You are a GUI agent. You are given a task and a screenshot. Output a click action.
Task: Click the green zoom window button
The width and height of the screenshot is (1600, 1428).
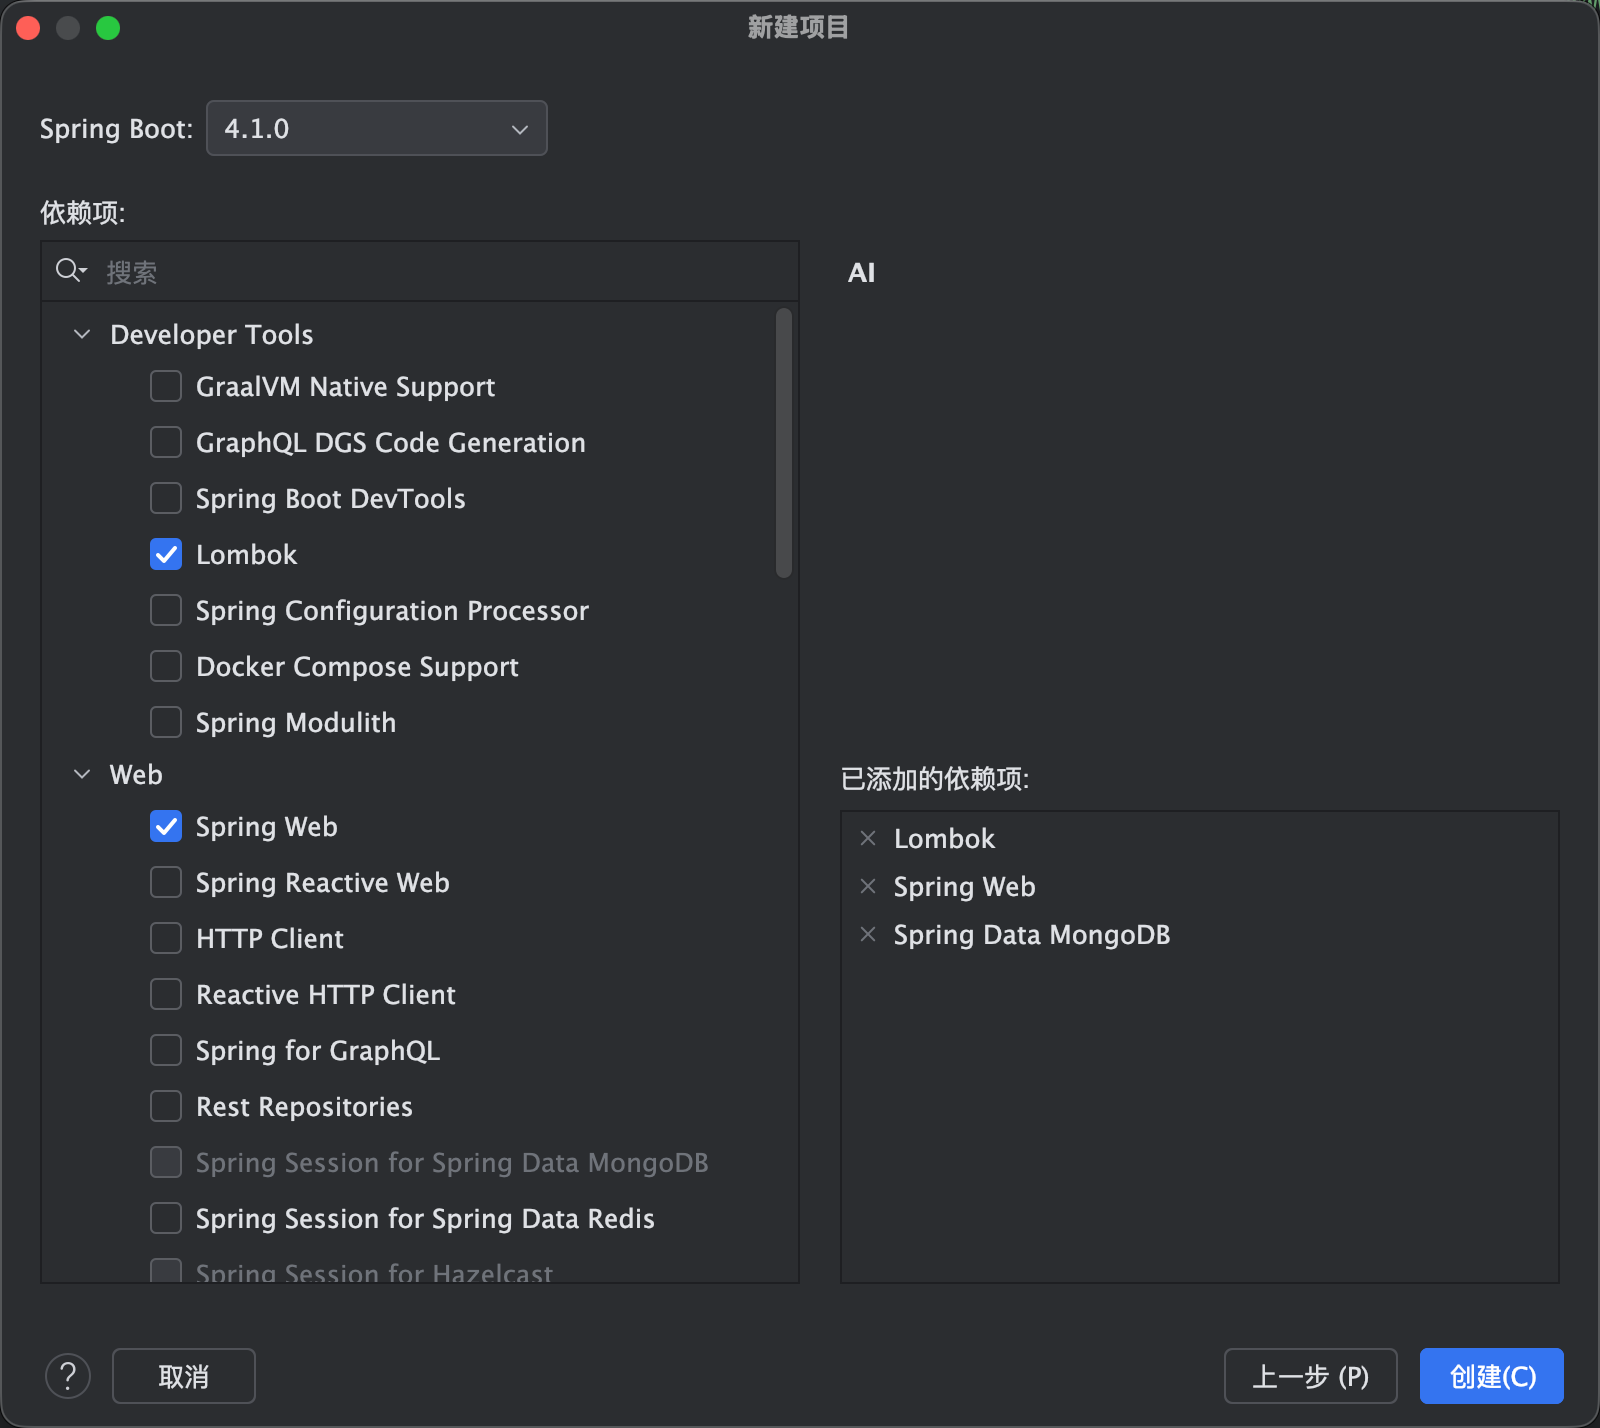(x=108, y=28)
